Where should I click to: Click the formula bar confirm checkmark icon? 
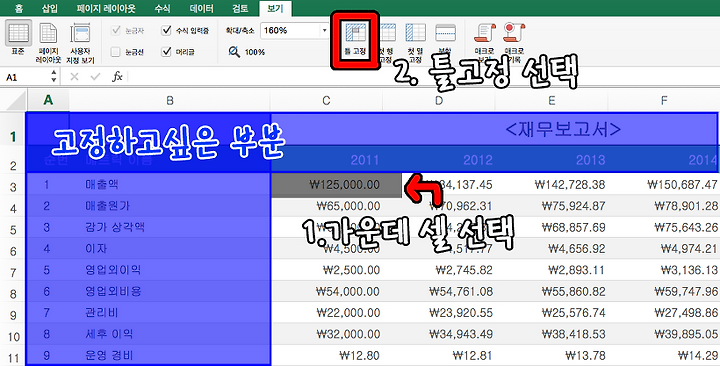tap(96, 77)
